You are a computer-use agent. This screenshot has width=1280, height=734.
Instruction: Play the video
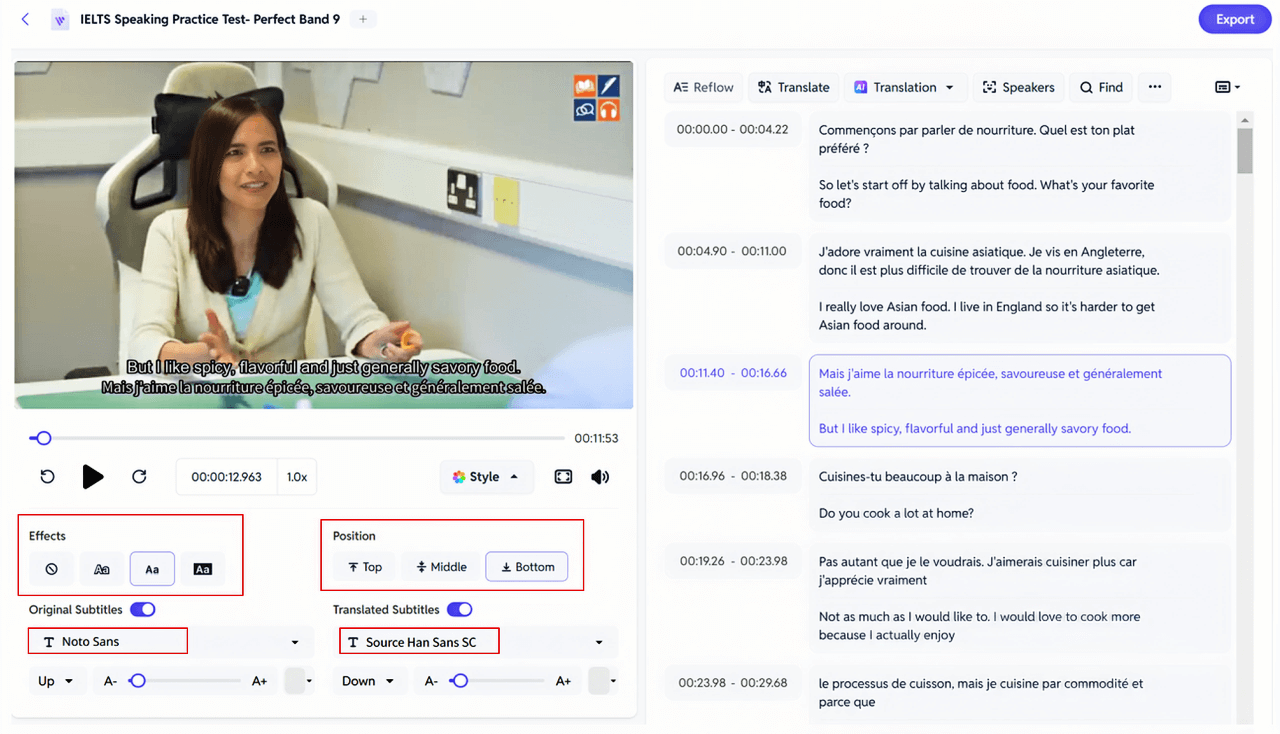(93, 477)
